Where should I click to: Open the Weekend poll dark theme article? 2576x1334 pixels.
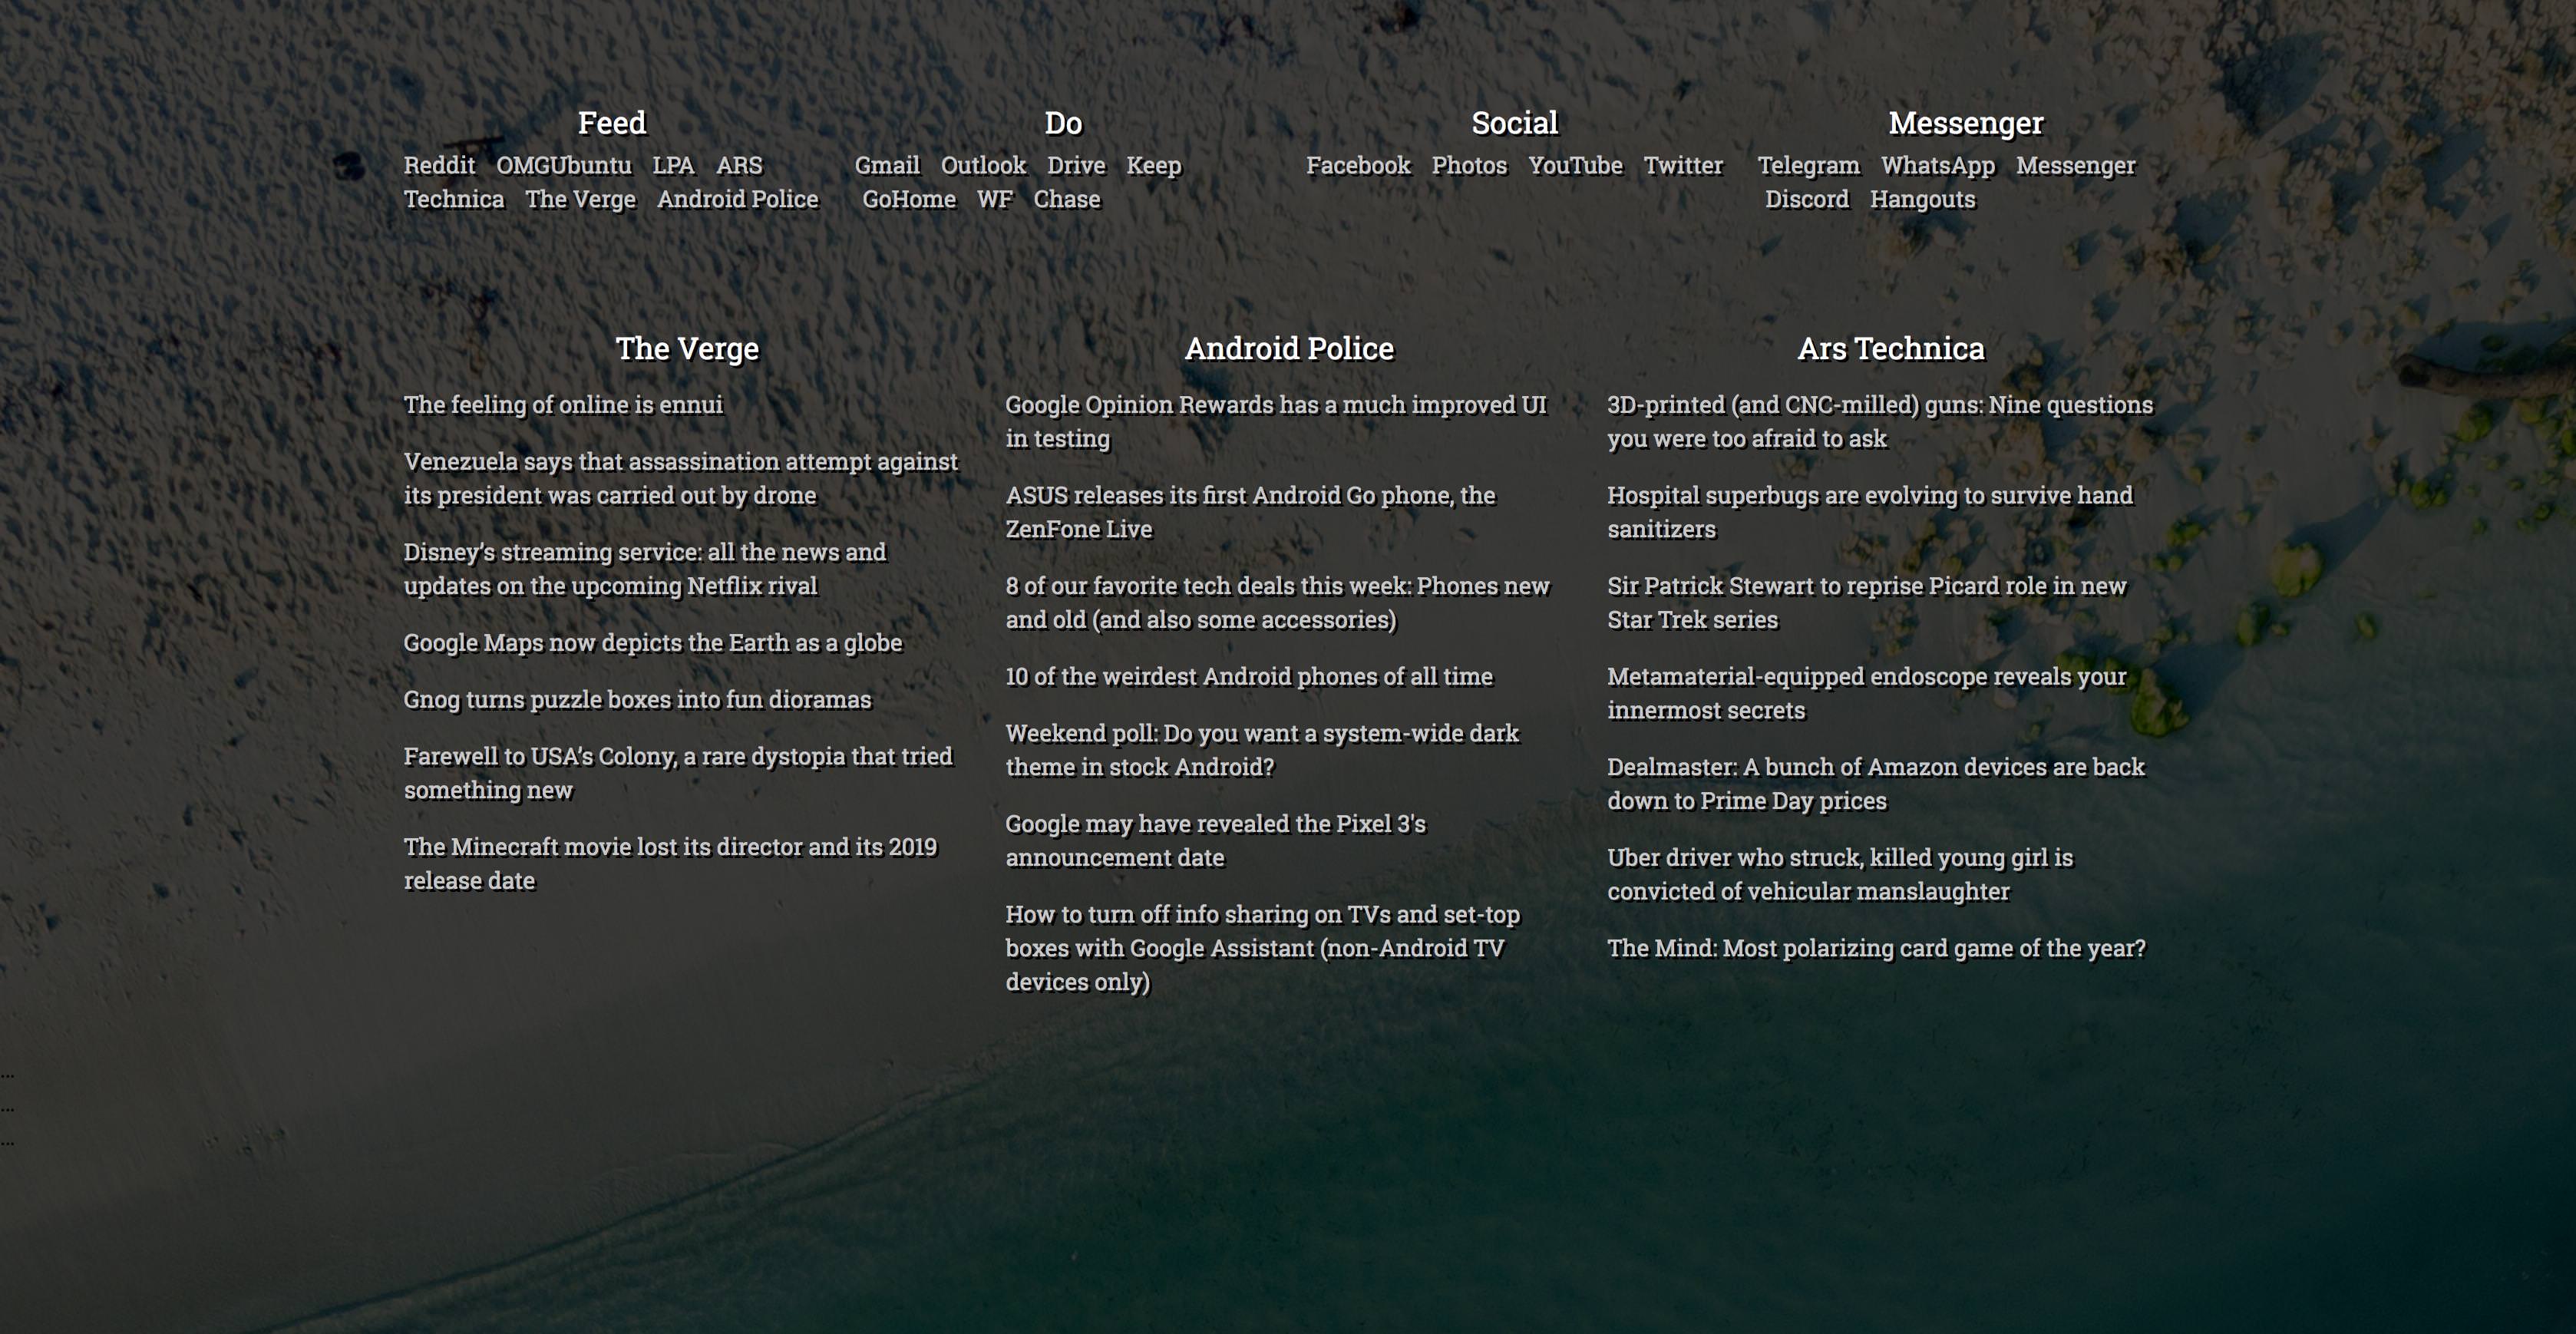pos(1261,750)
